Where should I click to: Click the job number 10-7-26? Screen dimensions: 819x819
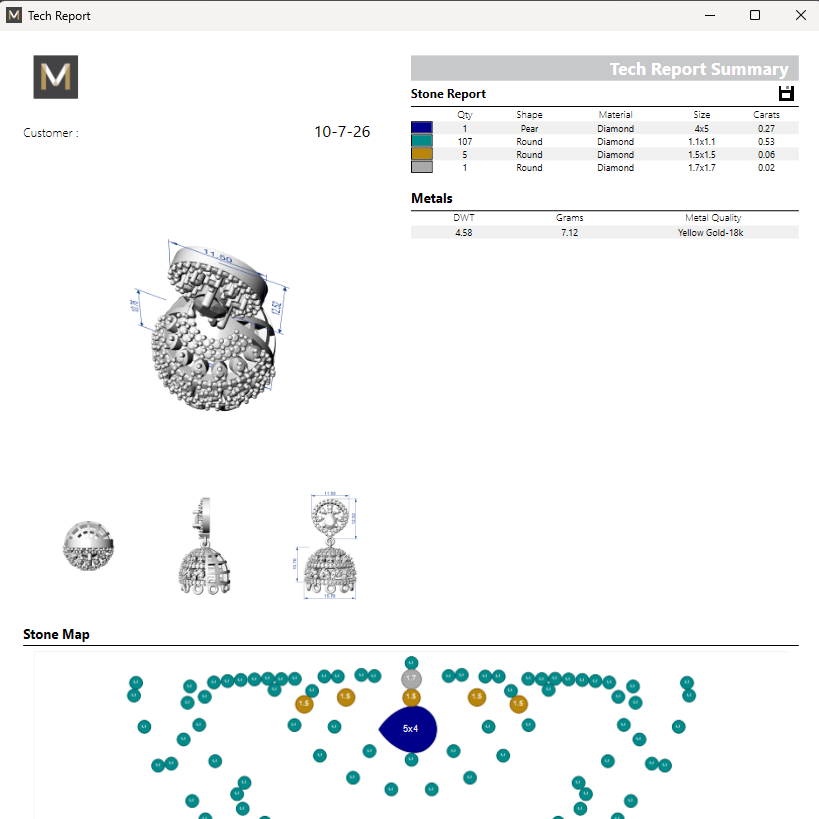tap(342, 132)
